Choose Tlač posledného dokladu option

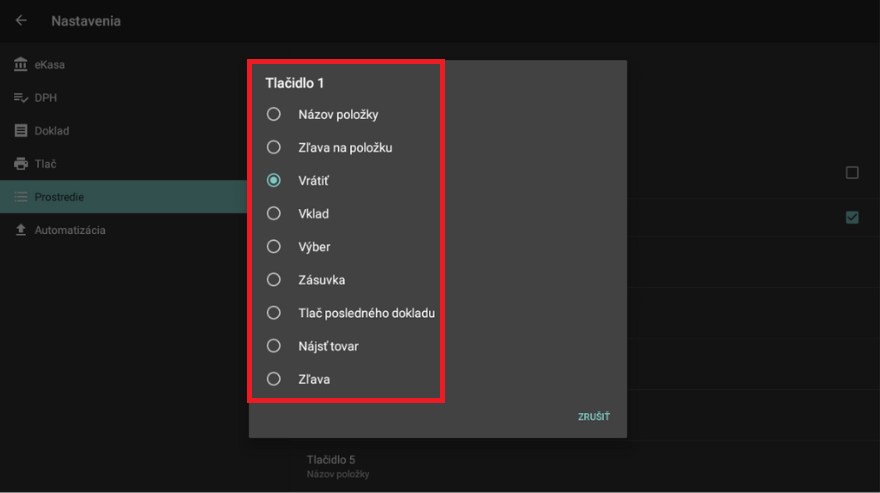(x=274, y=313)
